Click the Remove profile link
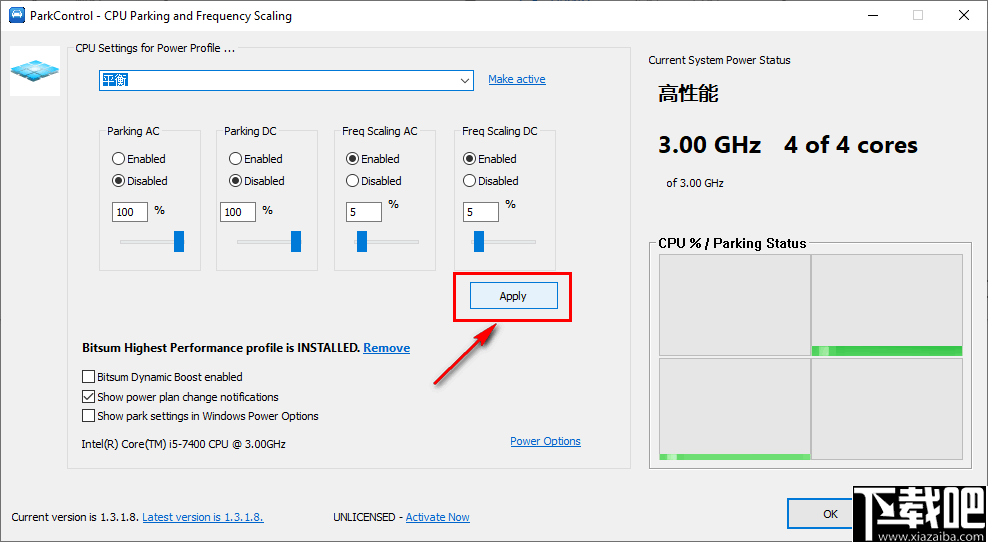The width and height of the screenshot is (988, 542). [386, 348]
